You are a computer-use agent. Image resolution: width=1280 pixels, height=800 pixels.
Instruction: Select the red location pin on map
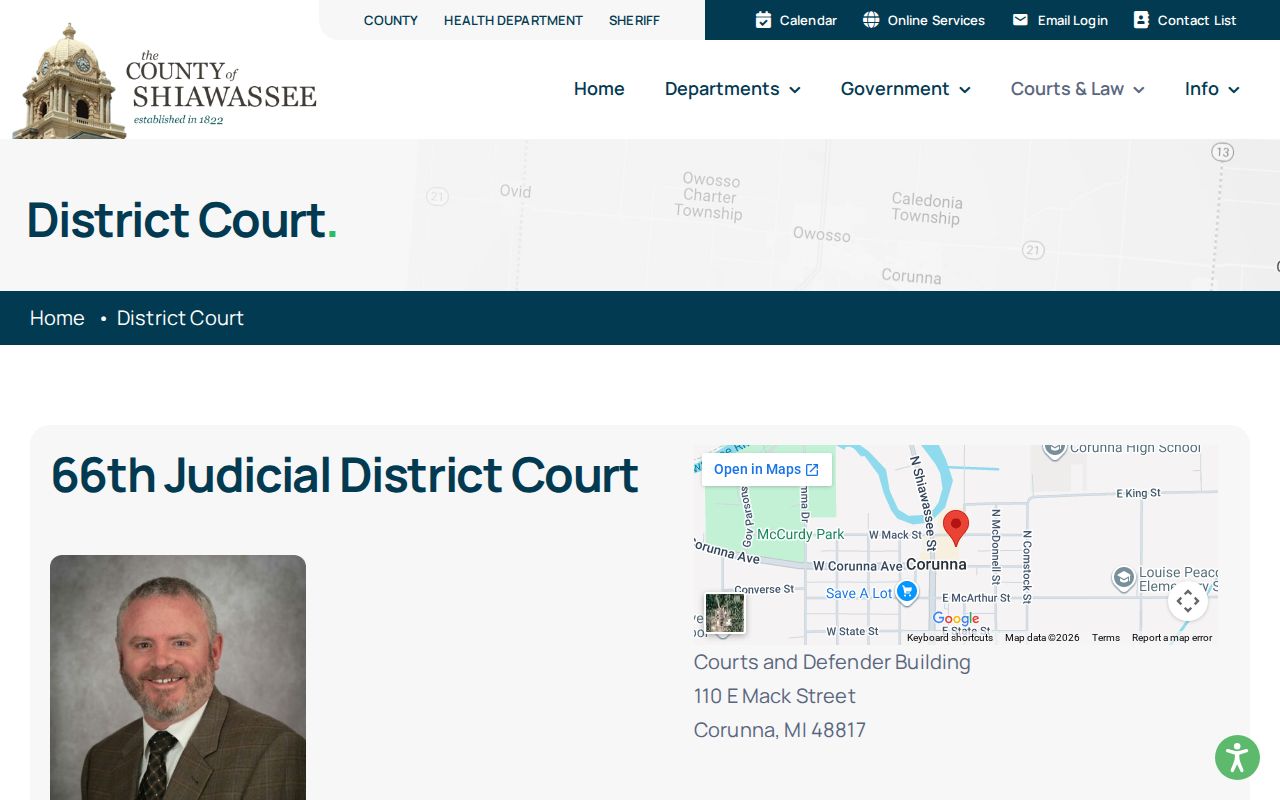click(956, 527)
